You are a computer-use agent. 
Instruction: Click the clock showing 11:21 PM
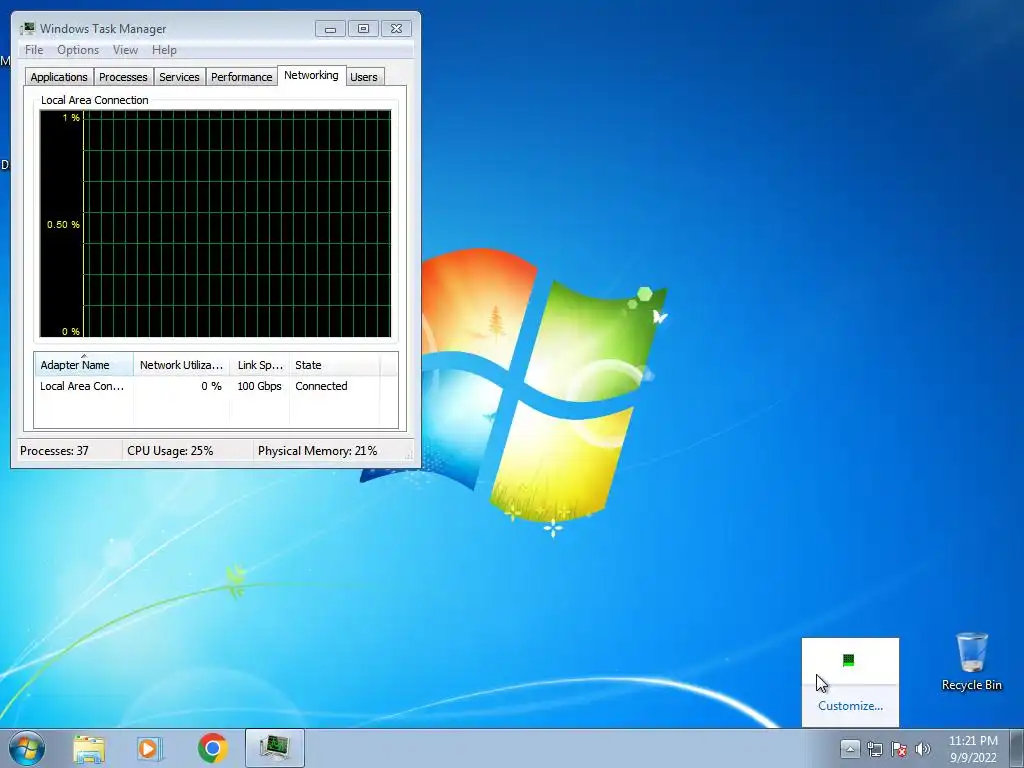click(973, 748)
